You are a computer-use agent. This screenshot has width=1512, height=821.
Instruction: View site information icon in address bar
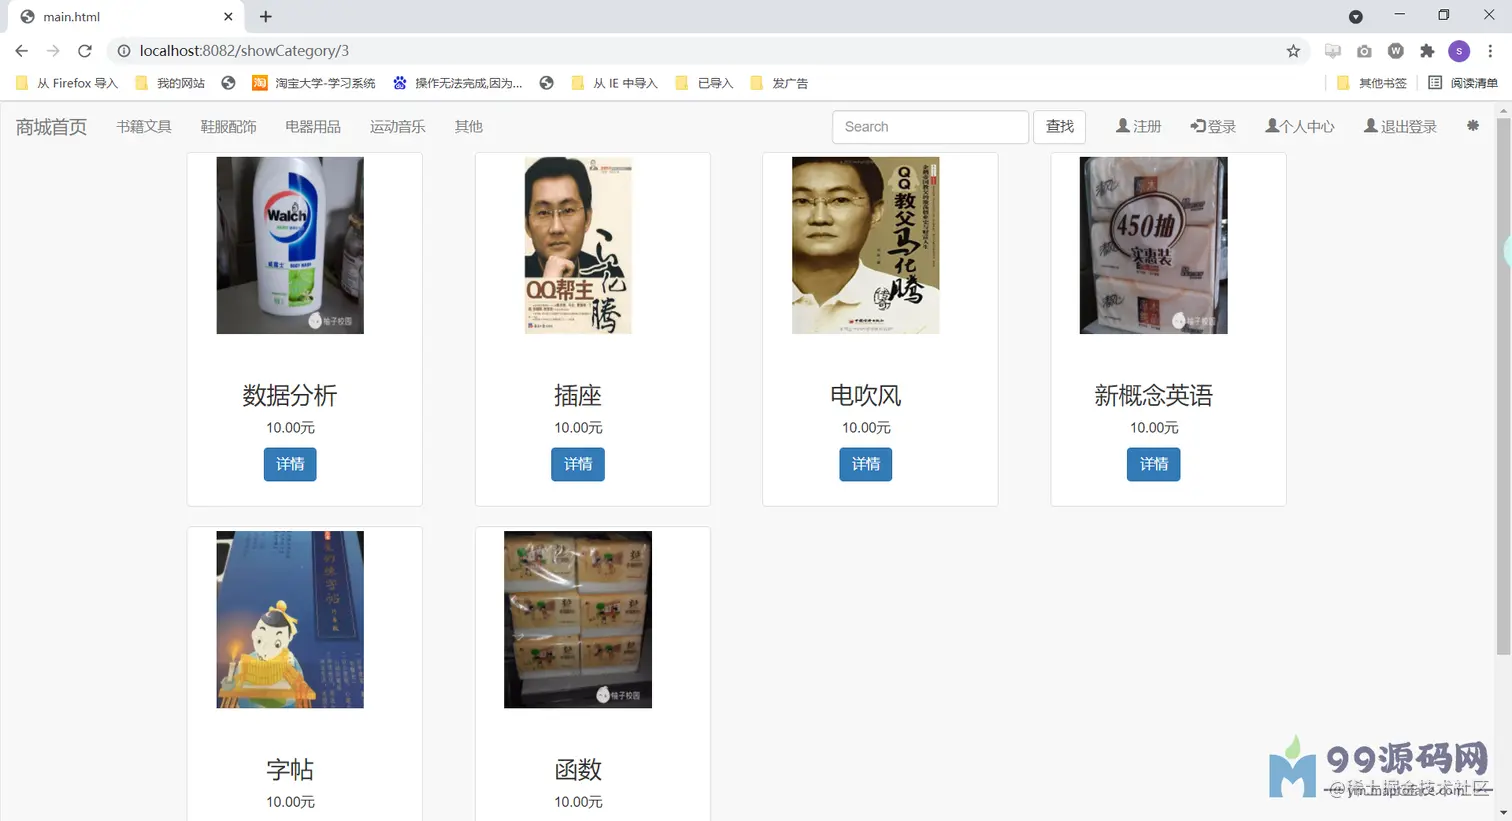coord(123,51)
